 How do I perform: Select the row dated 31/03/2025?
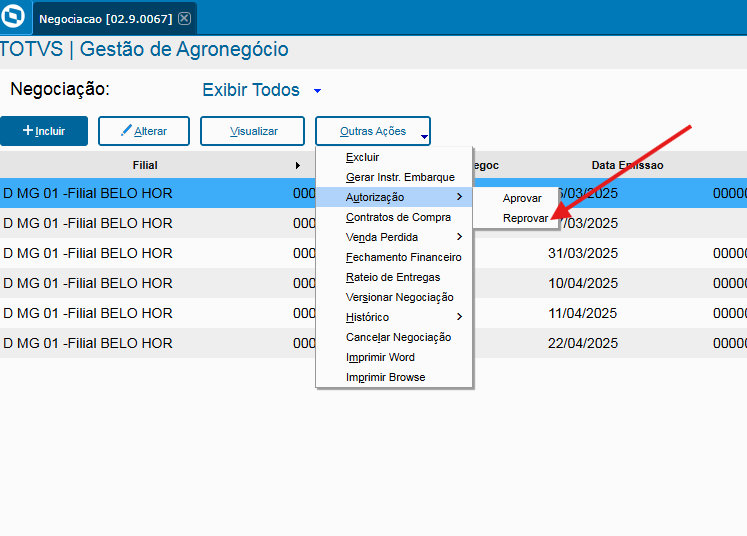point(374,253)
